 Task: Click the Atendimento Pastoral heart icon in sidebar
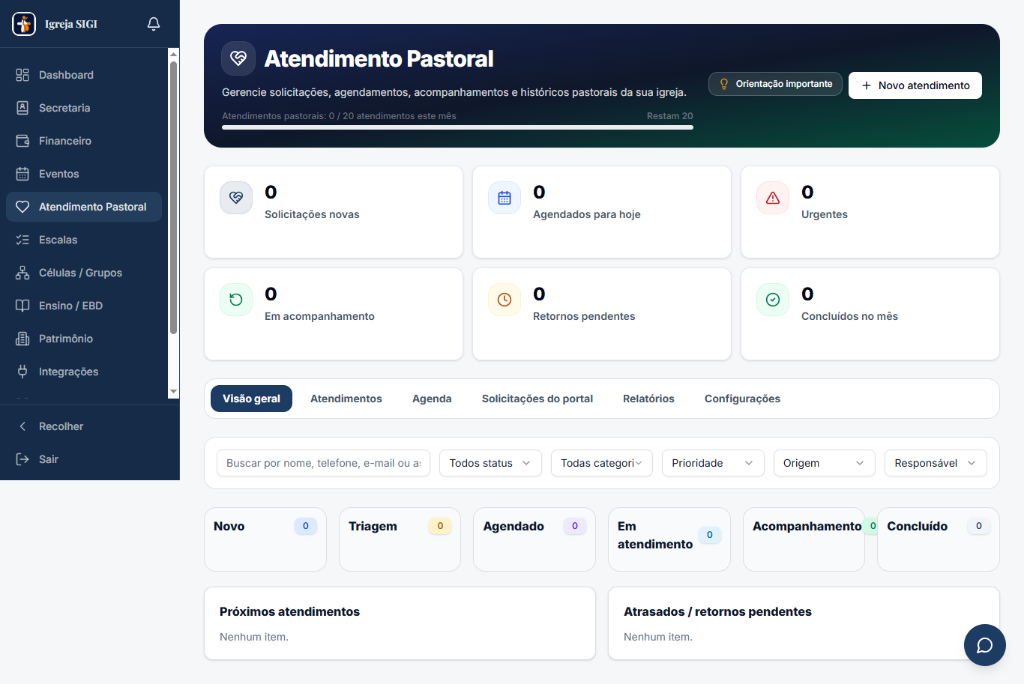(22, 207)
